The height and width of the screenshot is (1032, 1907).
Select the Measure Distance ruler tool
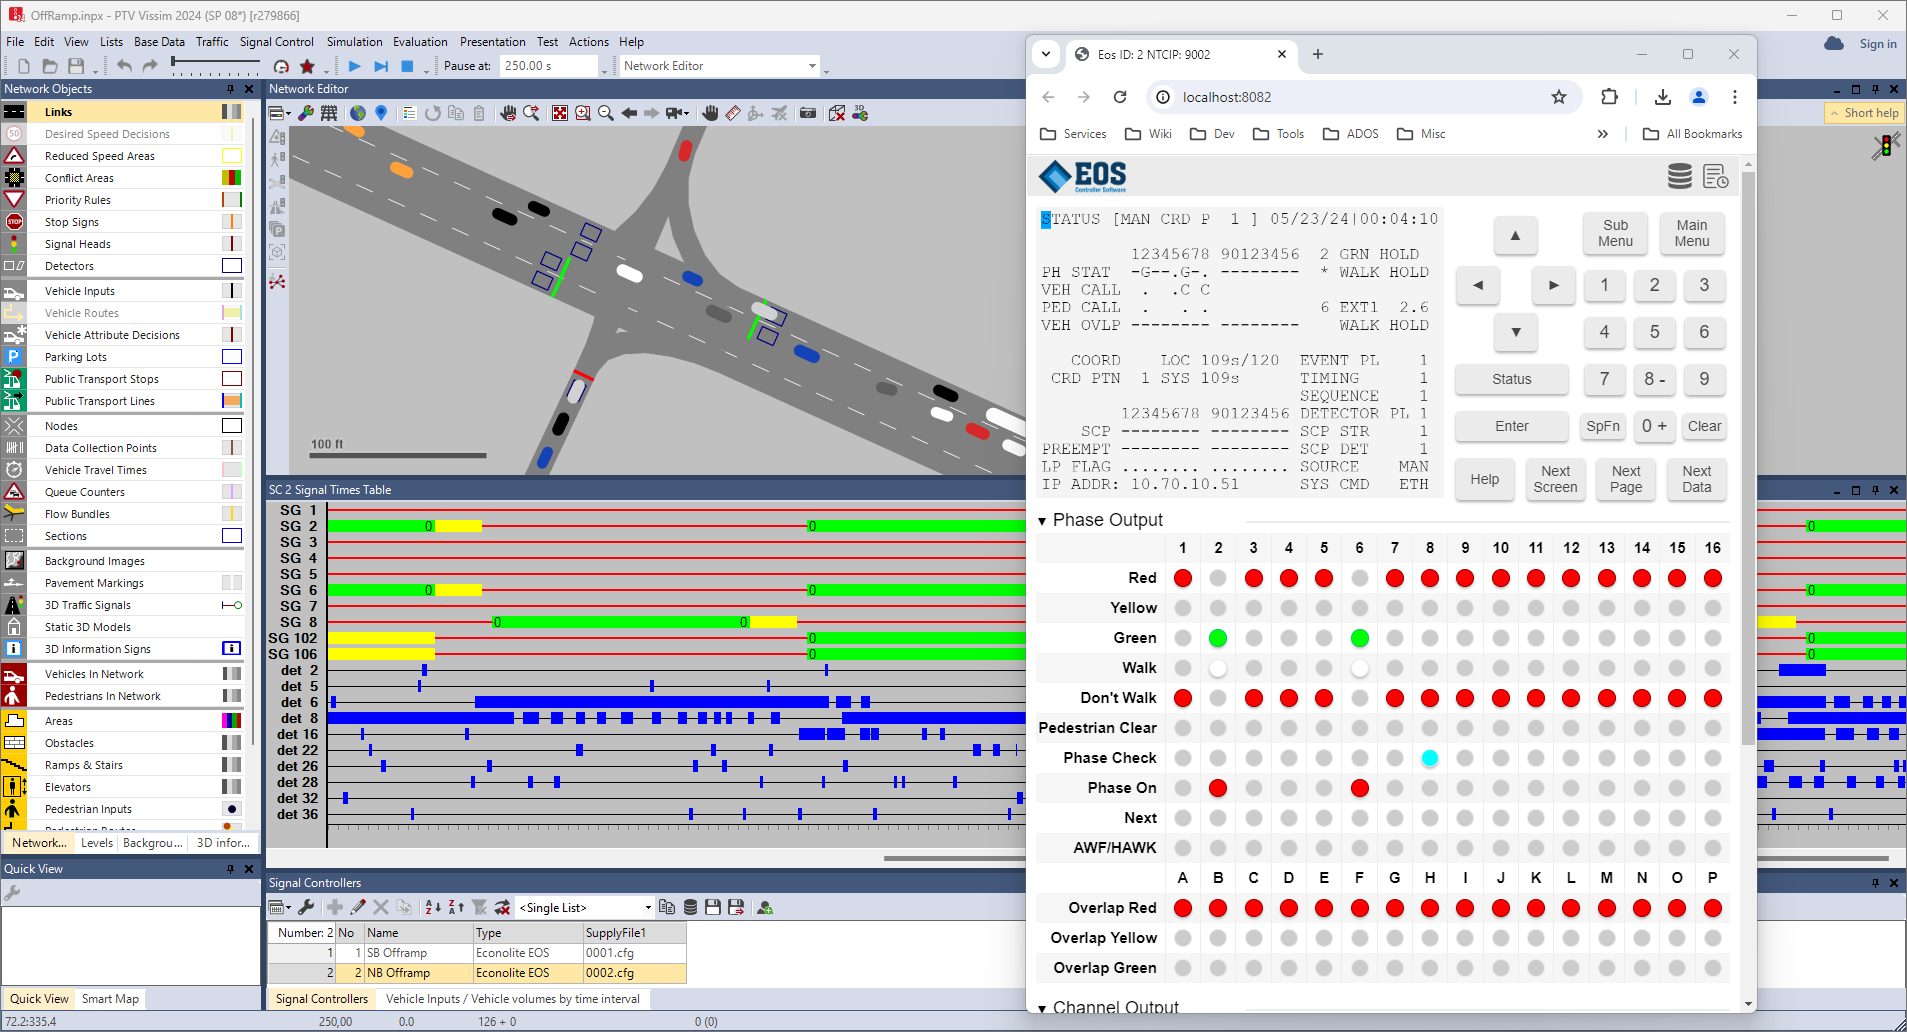(731, 113)
